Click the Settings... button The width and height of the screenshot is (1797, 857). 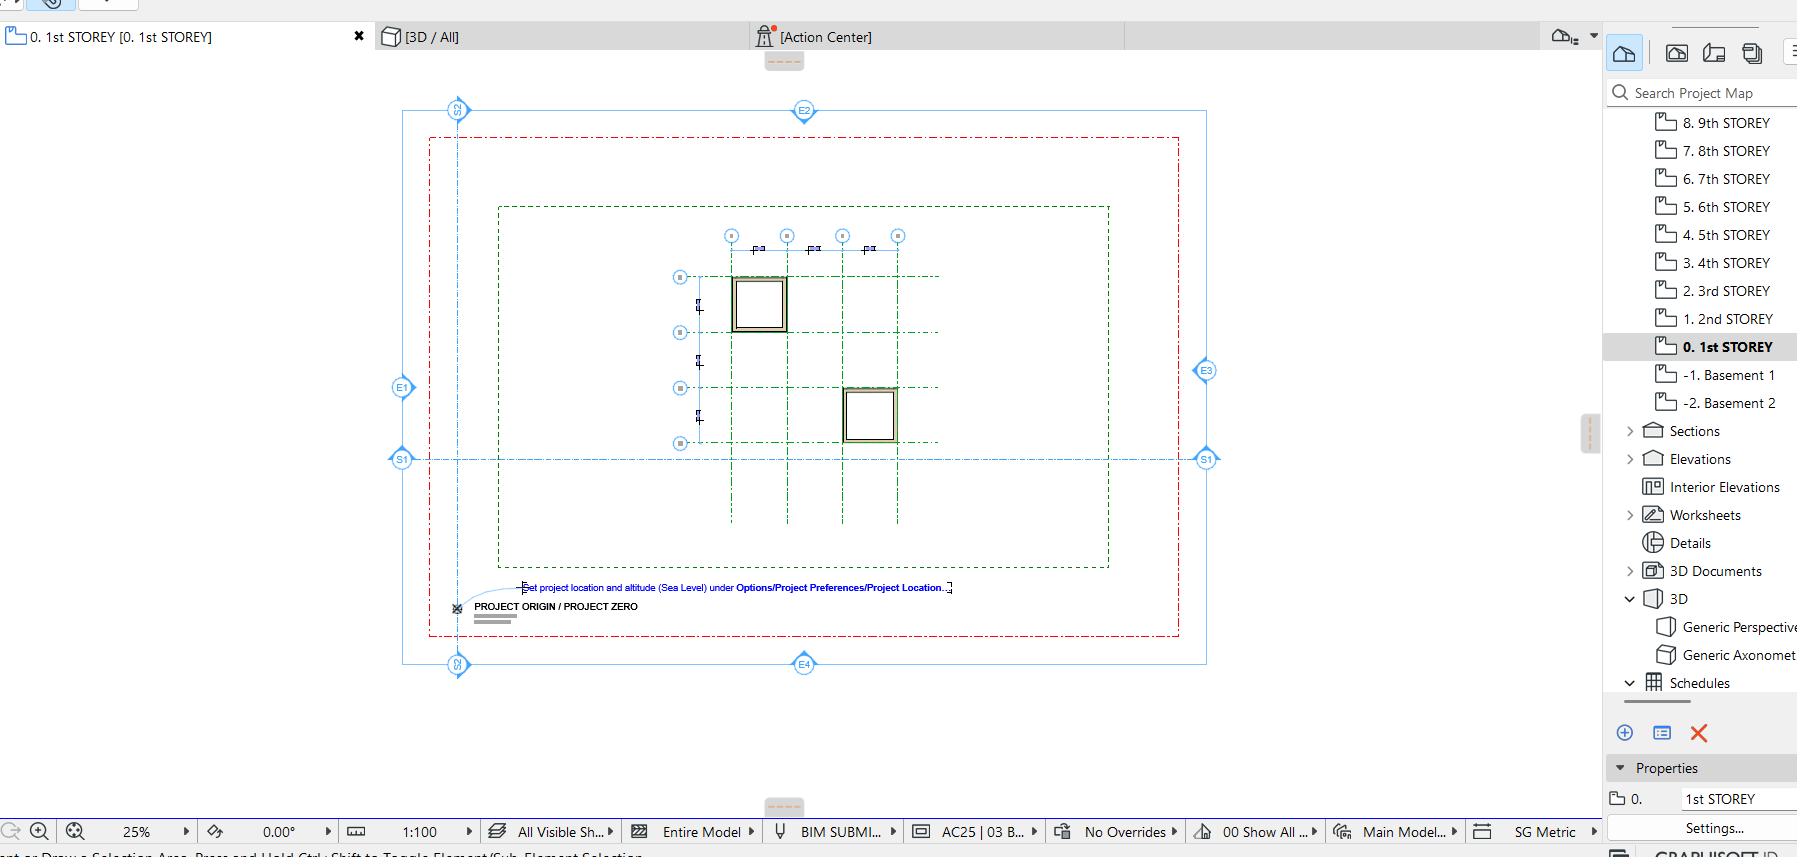[1714, 828]
